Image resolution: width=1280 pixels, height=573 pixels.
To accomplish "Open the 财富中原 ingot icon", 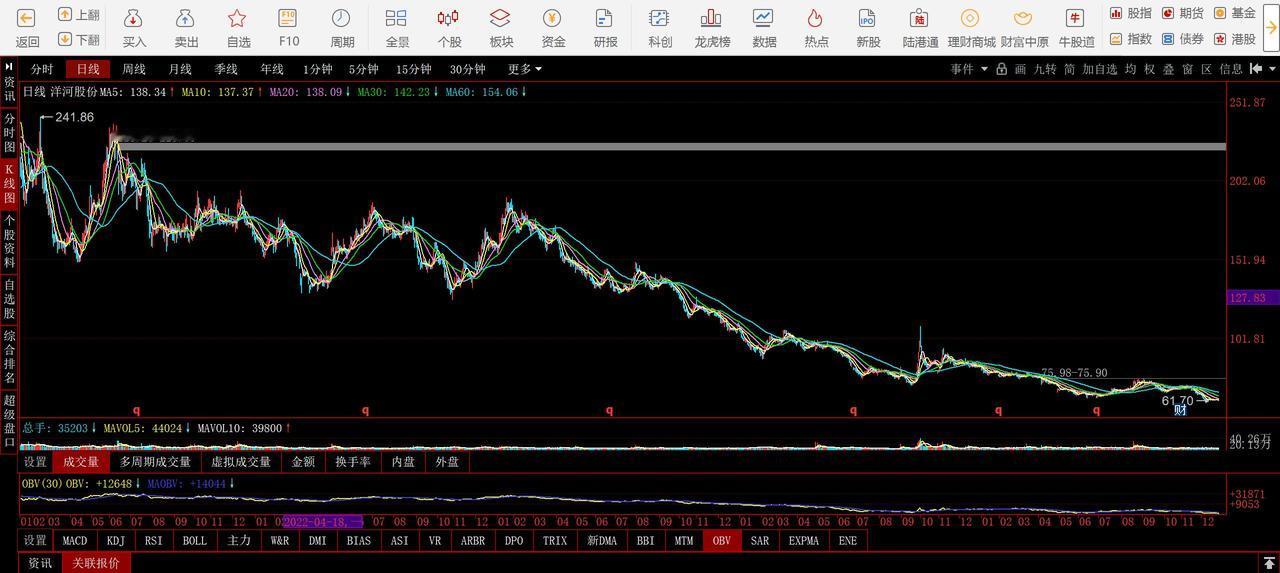I will 1024,18.
